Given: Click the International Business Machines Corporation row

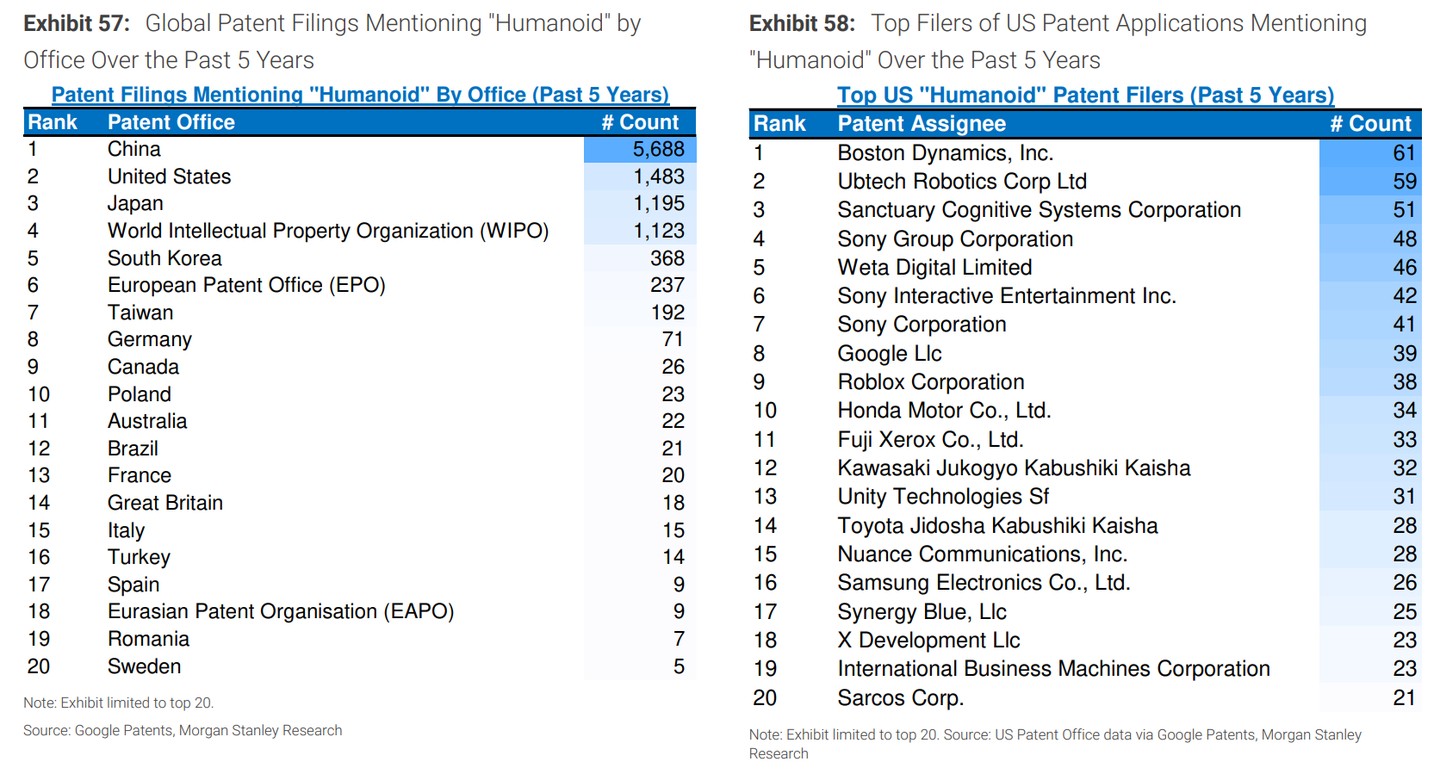Looking at the screenshot, I should (1053, 669).
